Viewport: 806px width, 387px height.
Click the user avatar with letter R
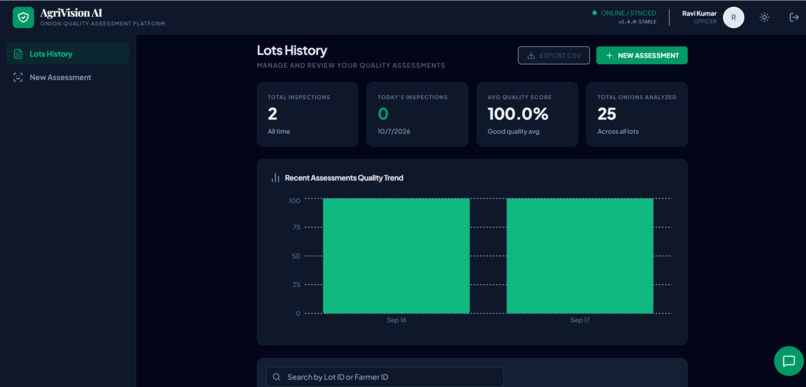click(x=734, y=17)
